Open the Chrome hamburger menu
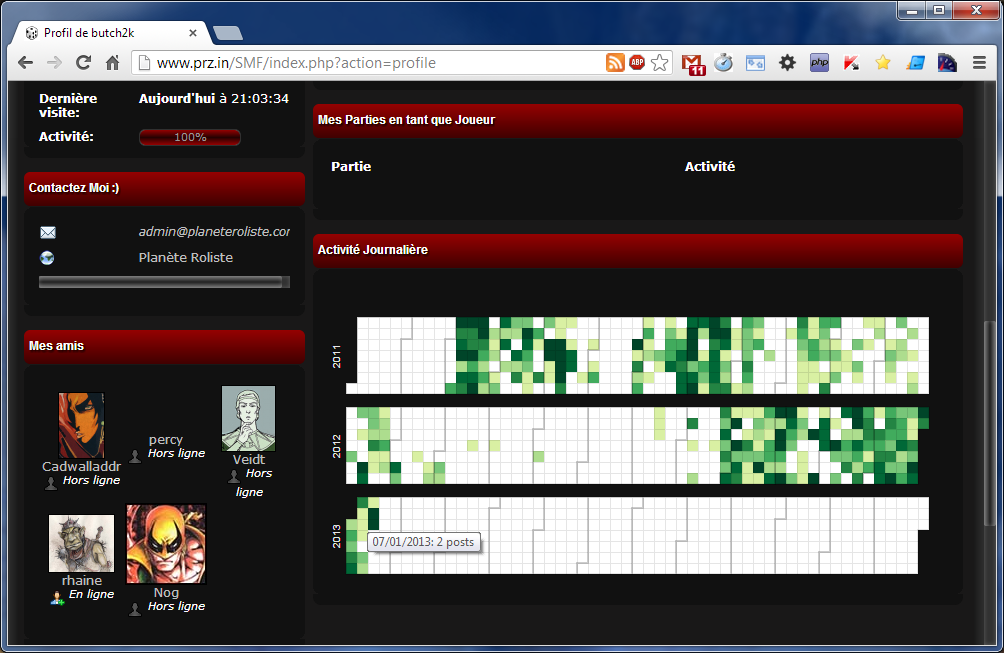This screenshot has height=653, width=1004. pos(979,63)
